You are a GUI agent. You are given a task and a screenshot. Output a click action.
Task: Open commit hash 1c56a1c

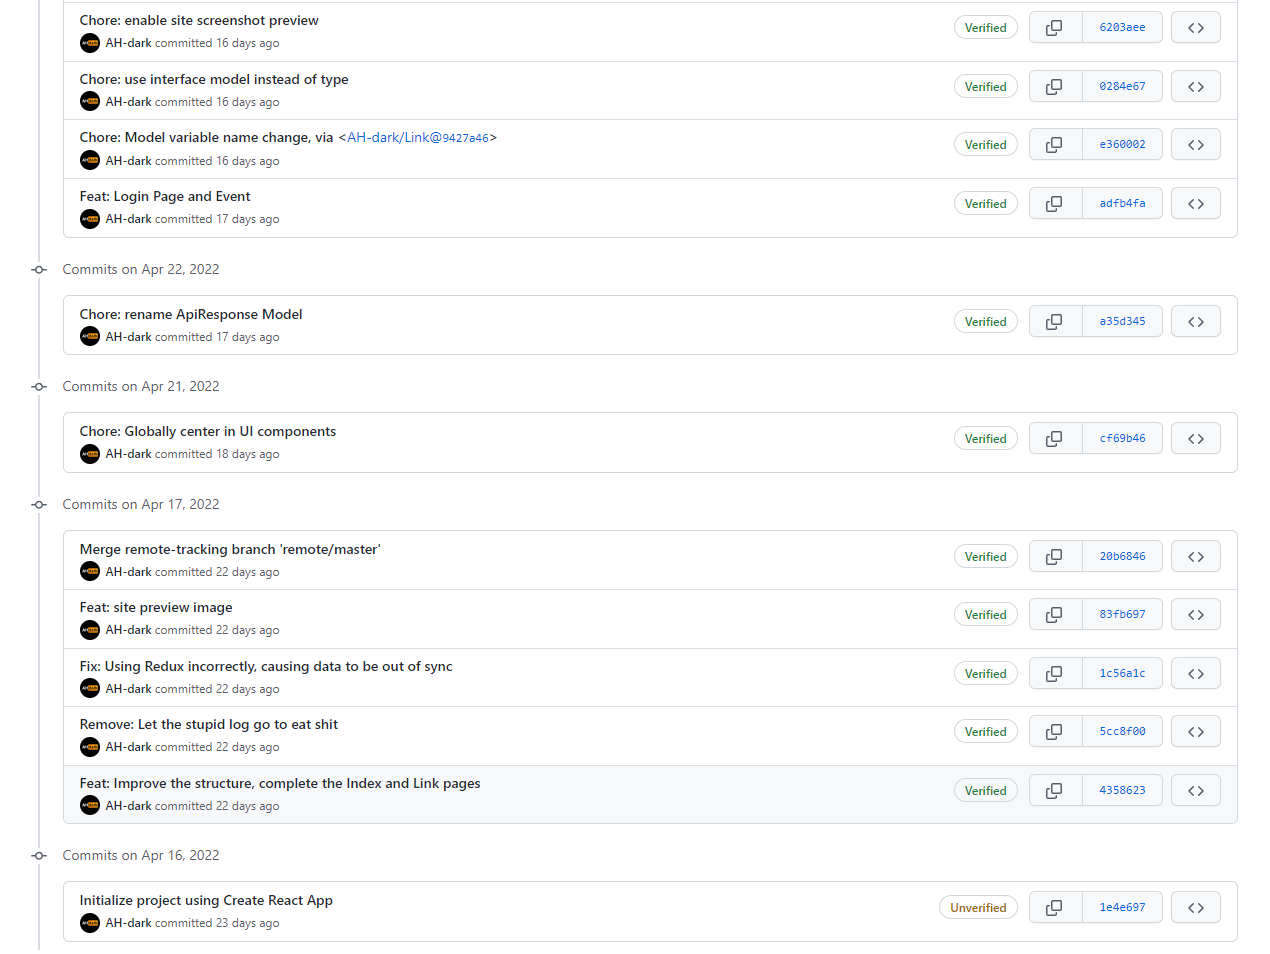pyautogui.click(x=1122, y=674)
